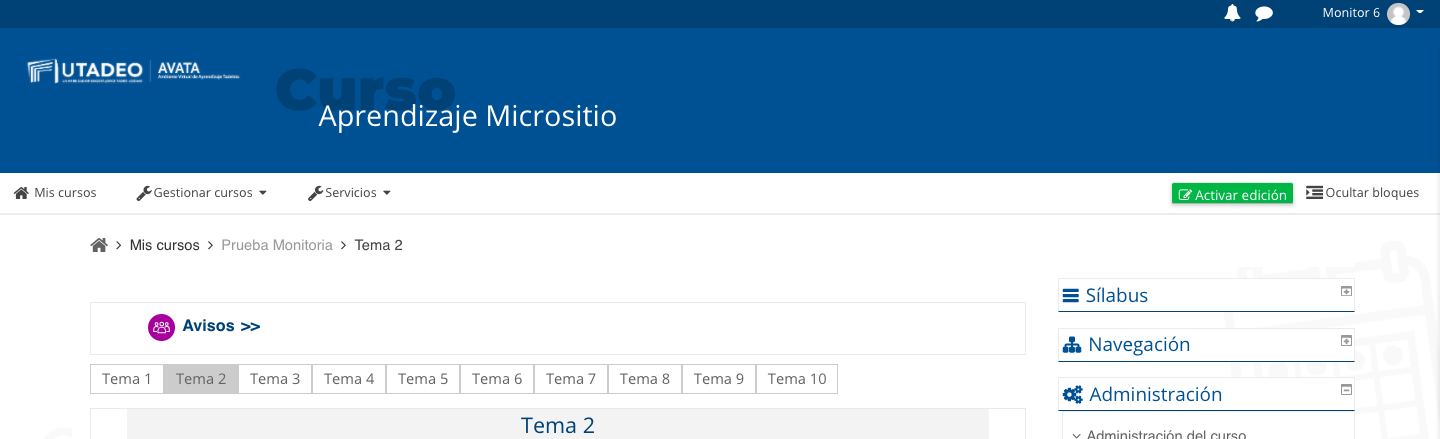Viewport: 1440px width, 439px height.
Task: Open the Servicios dropdown menu
Action: tap(349, 193)
